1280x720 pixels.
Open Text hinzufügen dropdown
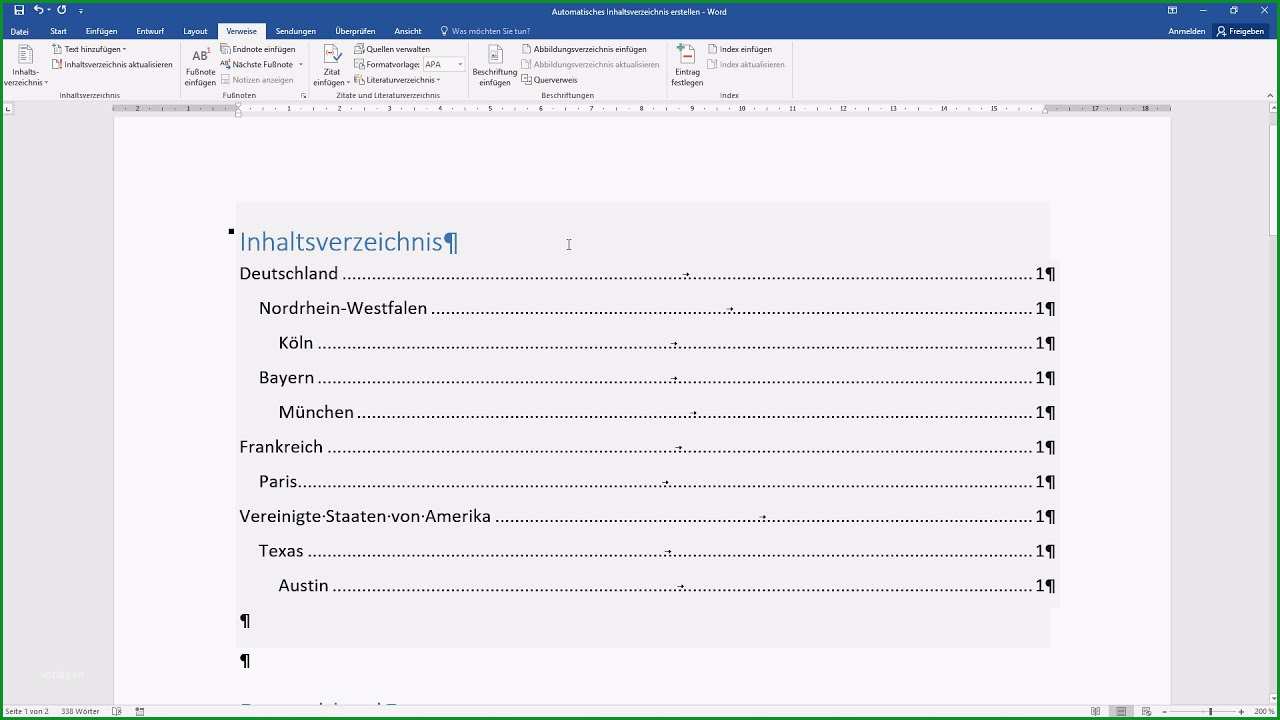point(89,49)
